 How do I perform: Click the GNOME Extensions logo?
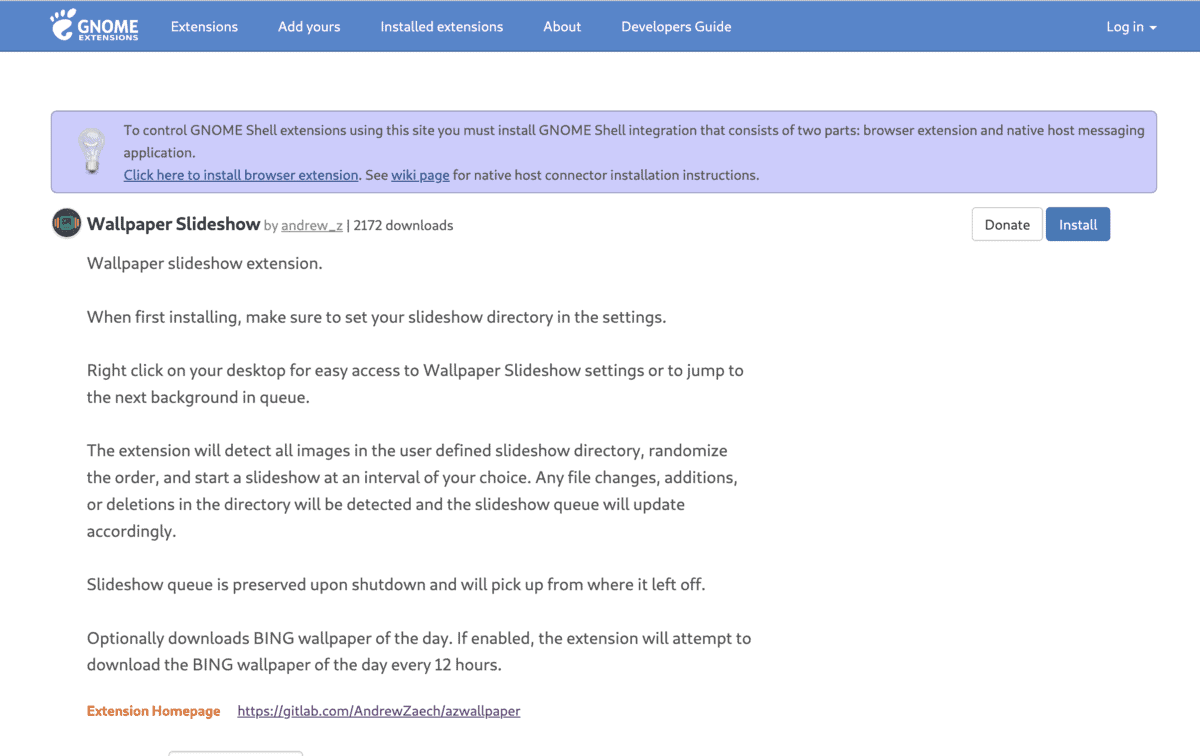(x=94, y=26)
